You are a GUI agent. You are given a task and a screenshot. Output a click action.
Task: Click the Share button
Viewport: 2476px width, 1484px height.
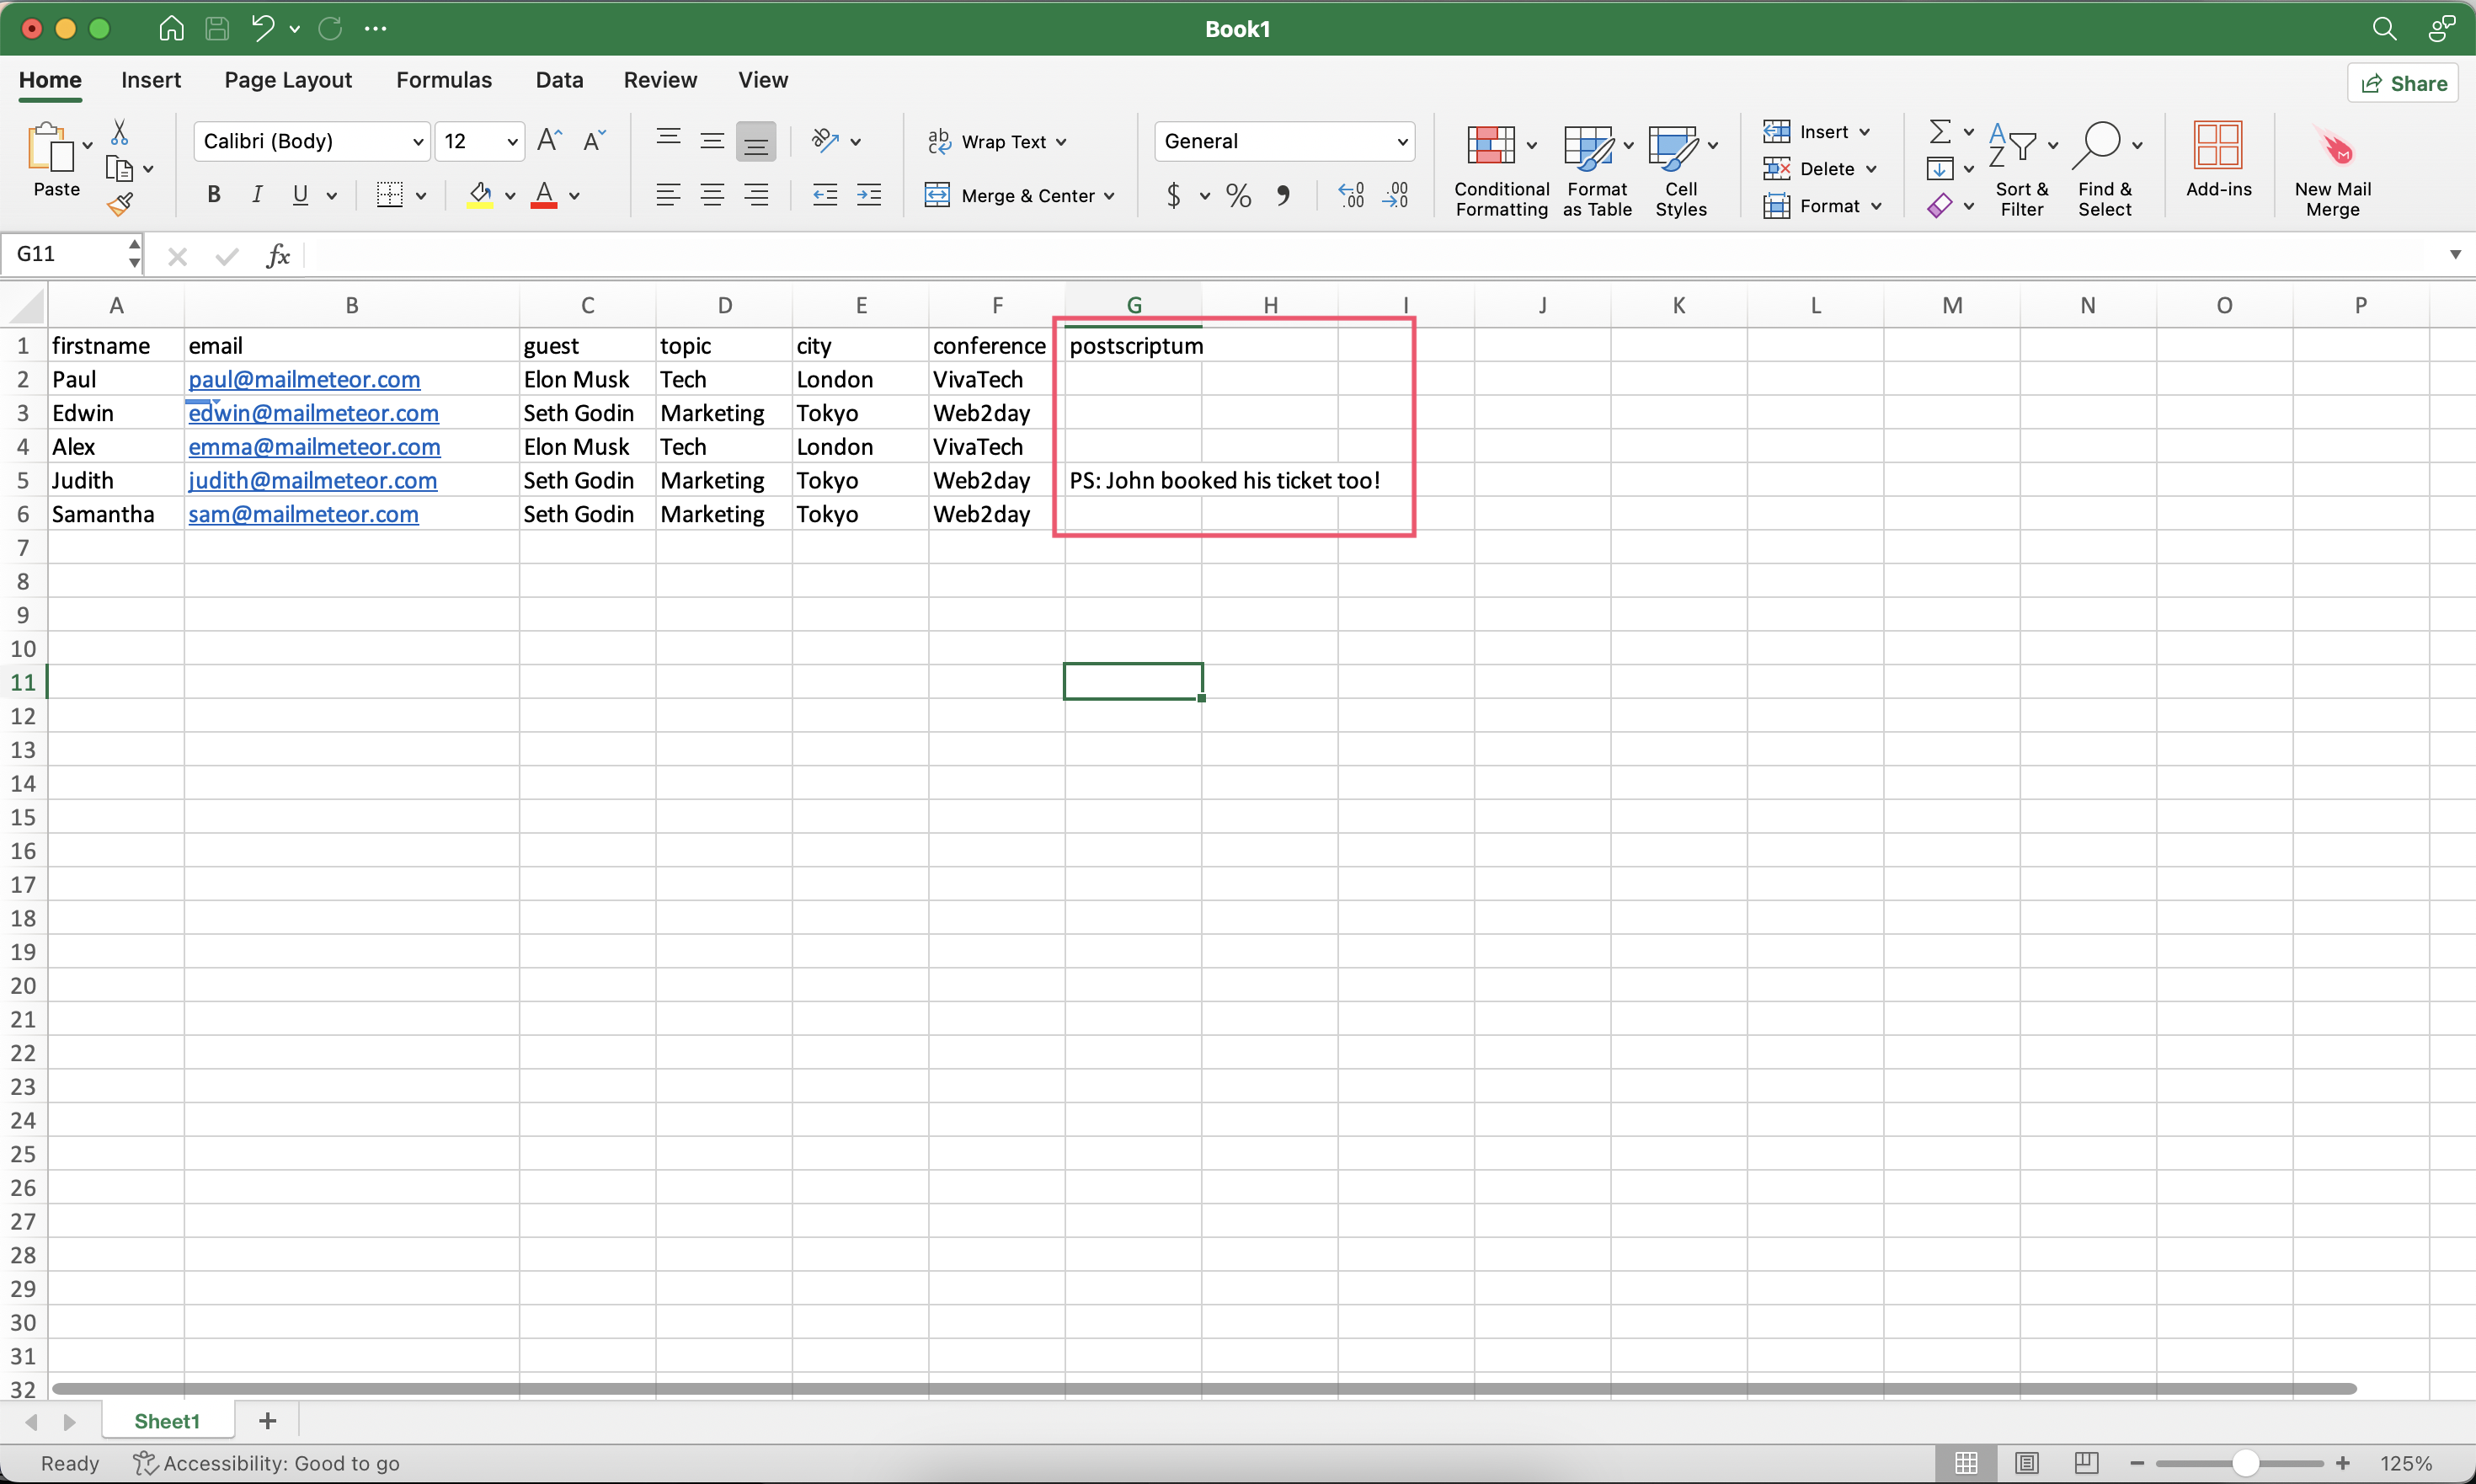(x=2403, y=83)
